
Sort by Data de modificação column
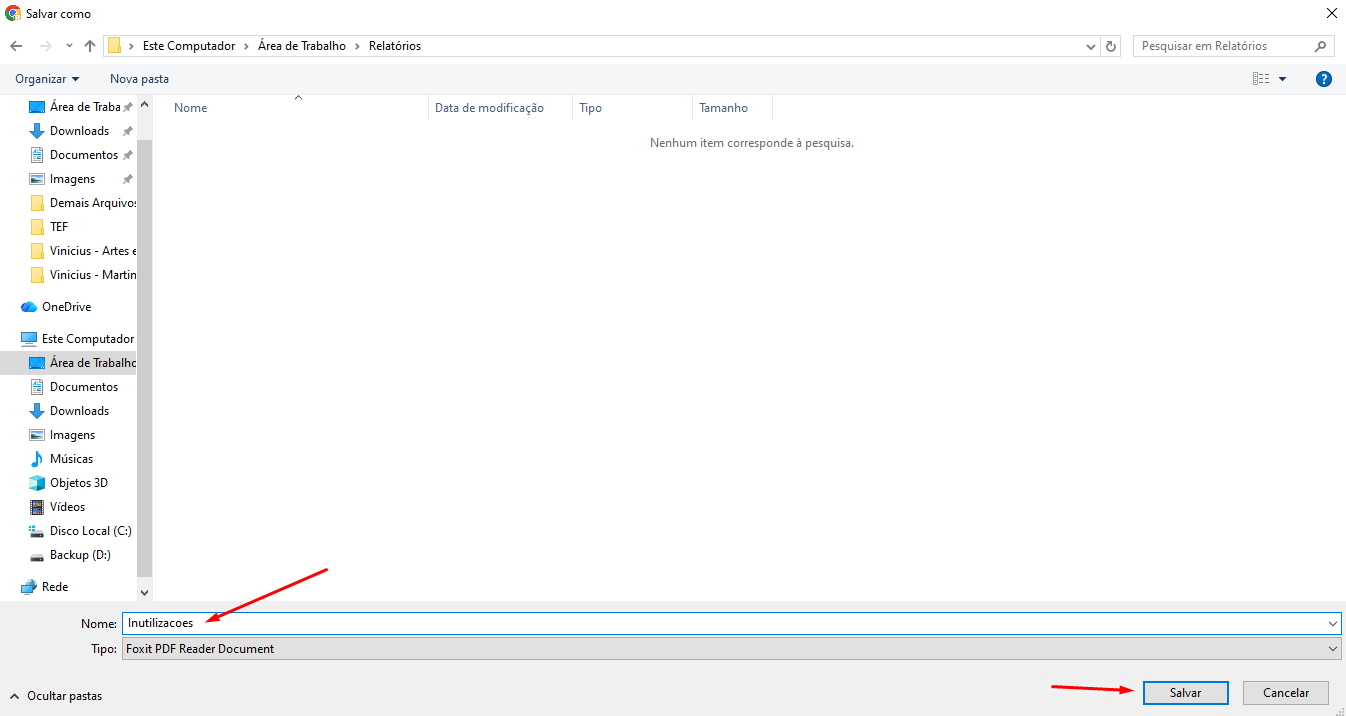pos(489,108)
